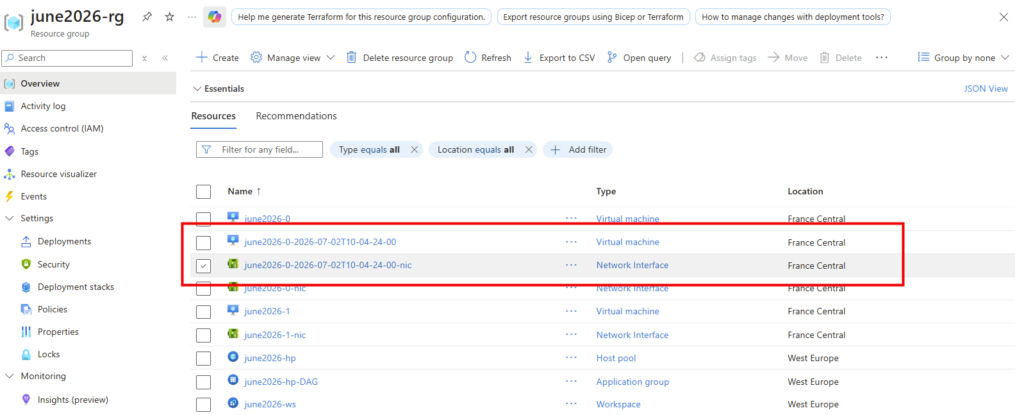The height and width of the screenshot is (415, 1024).
Task: Check the june2026-hp-DAG row checkbox
Action: [x=204, y=382]
